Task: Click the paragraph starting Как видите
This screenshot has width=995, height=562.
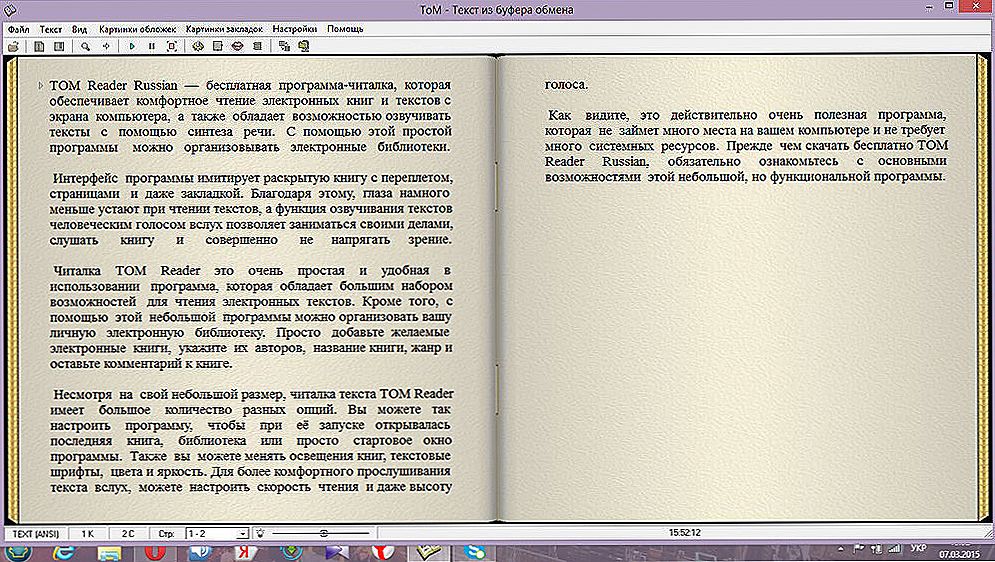Action: tap(746, 146)
